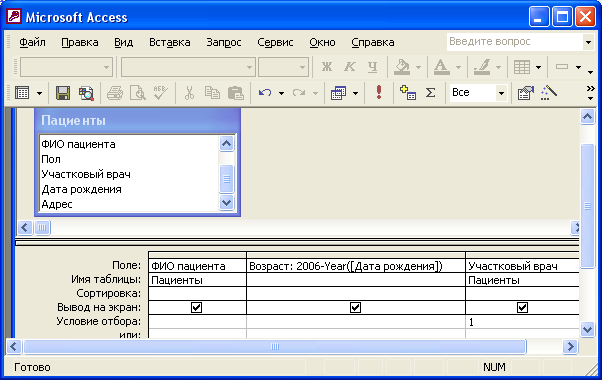This screenshot has height=380, width=602.
Task: Click the Query Type icon
Action: (x=339, y=93)
